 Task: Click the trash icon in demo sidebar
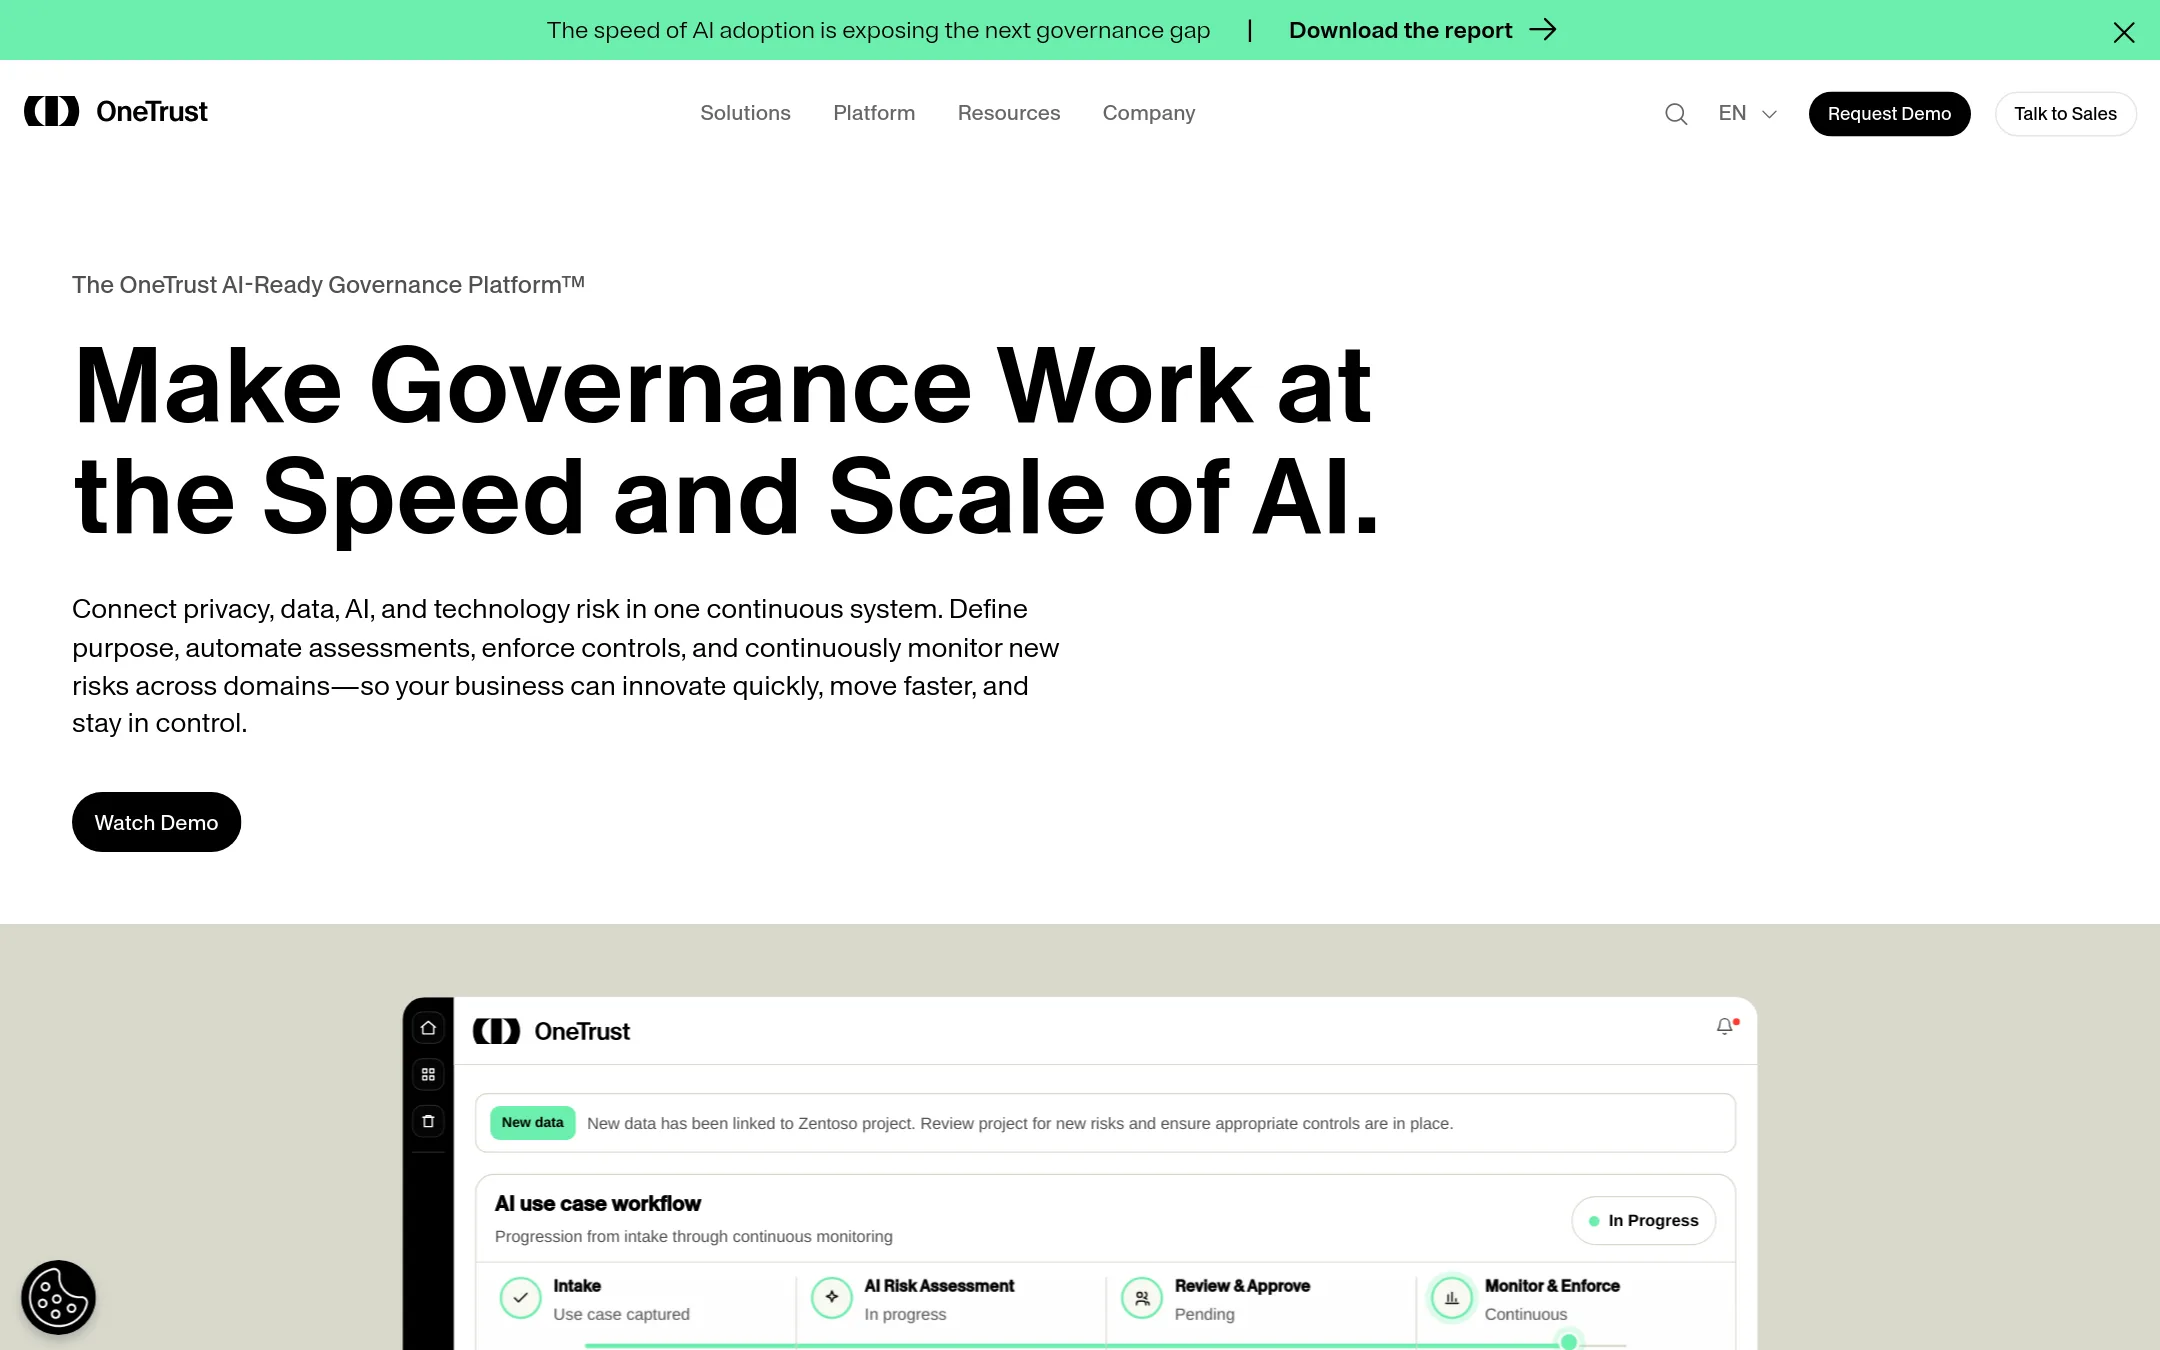[428, 1121]
